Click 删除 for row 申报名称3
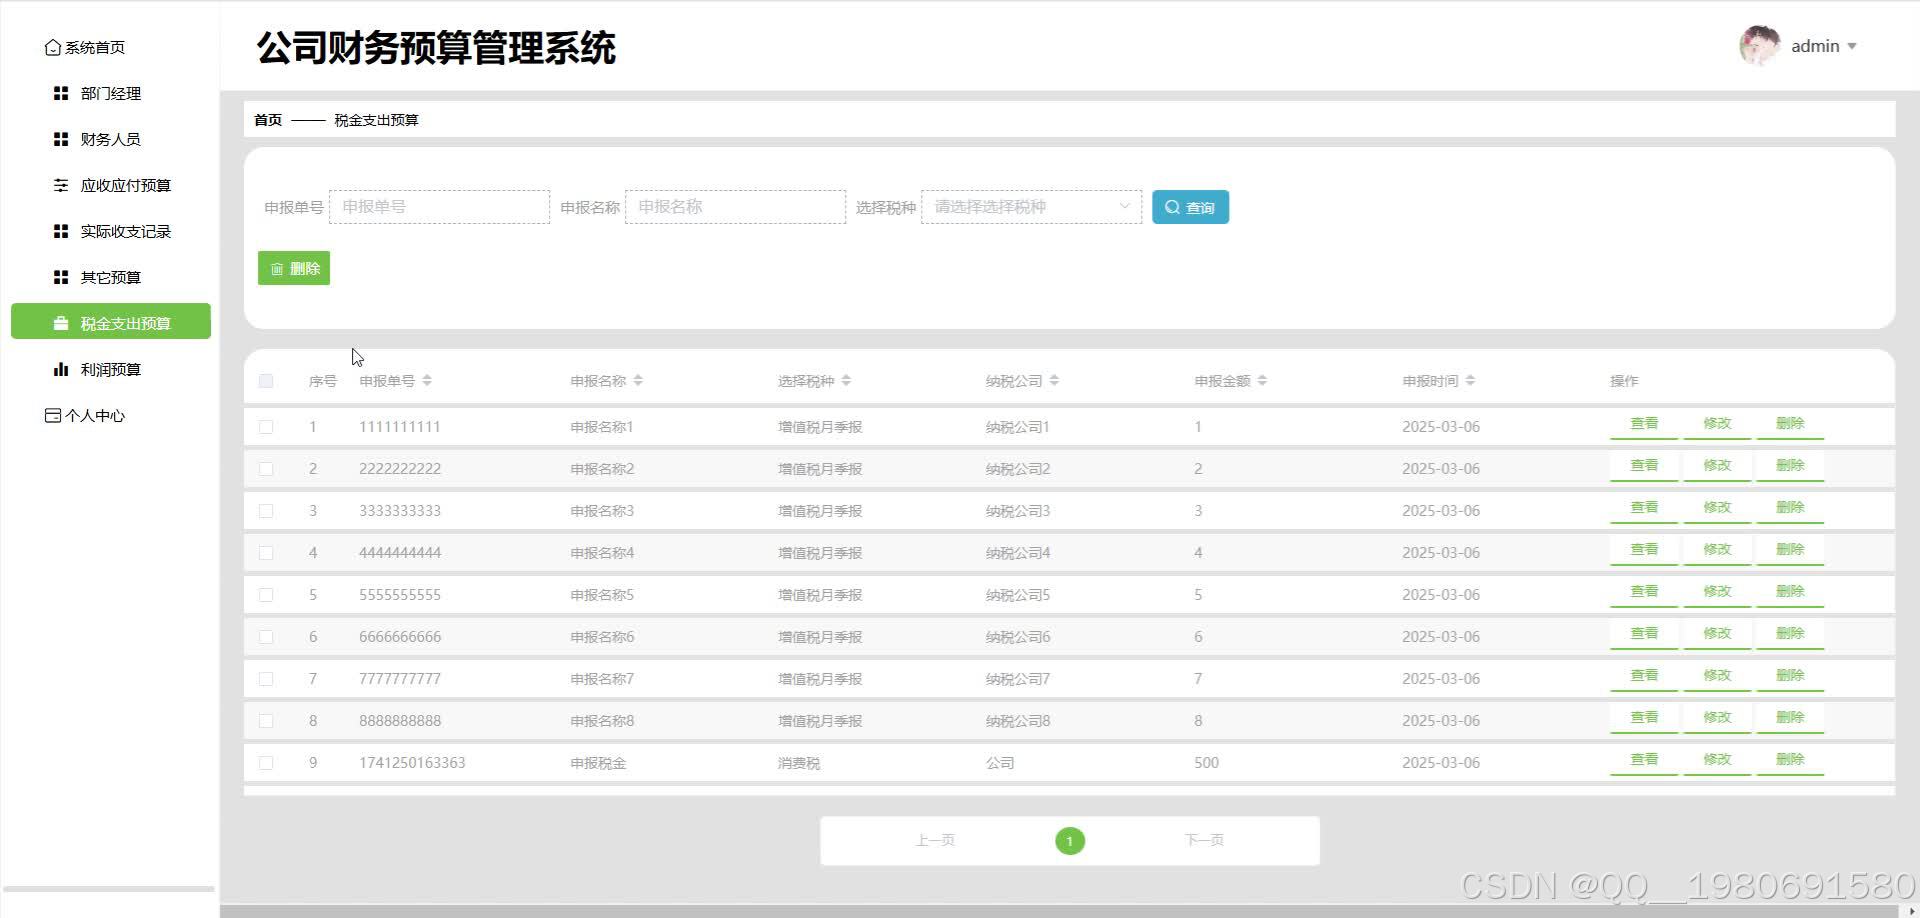This screenshot has height=918, width=1920. coord(1790,508)
